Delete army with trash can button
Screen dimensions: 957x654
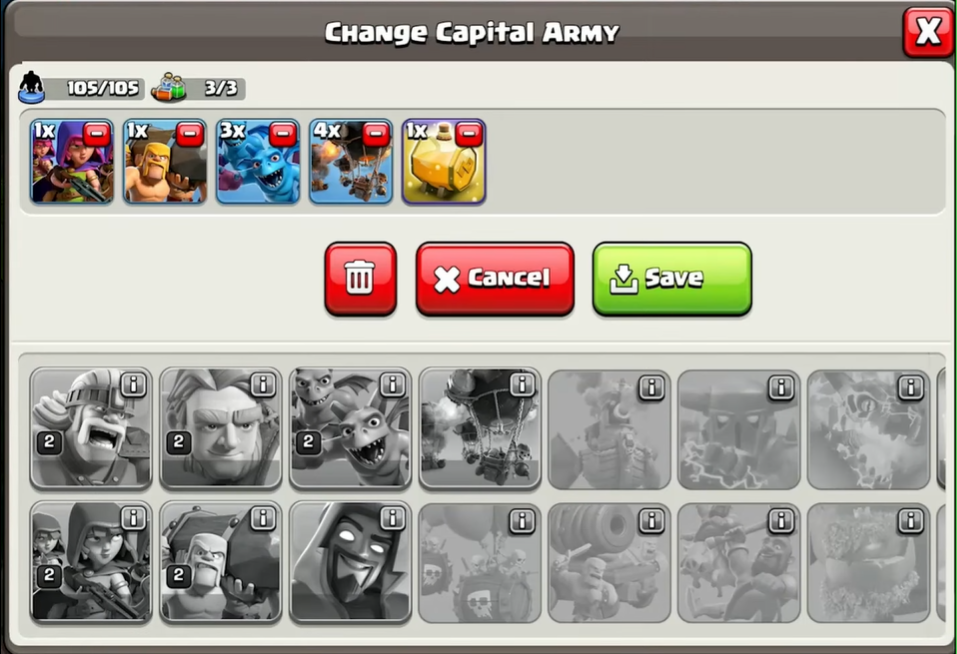click(x=361, y=279)
